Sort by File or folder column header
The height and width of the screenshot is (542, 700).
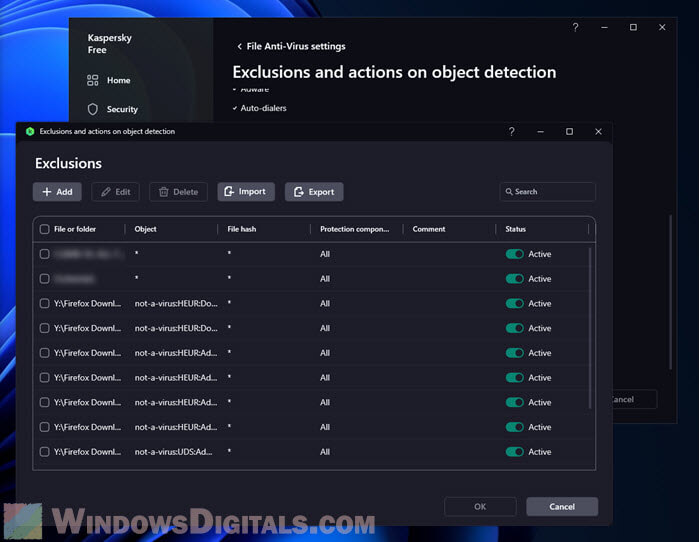coord(75,229)
